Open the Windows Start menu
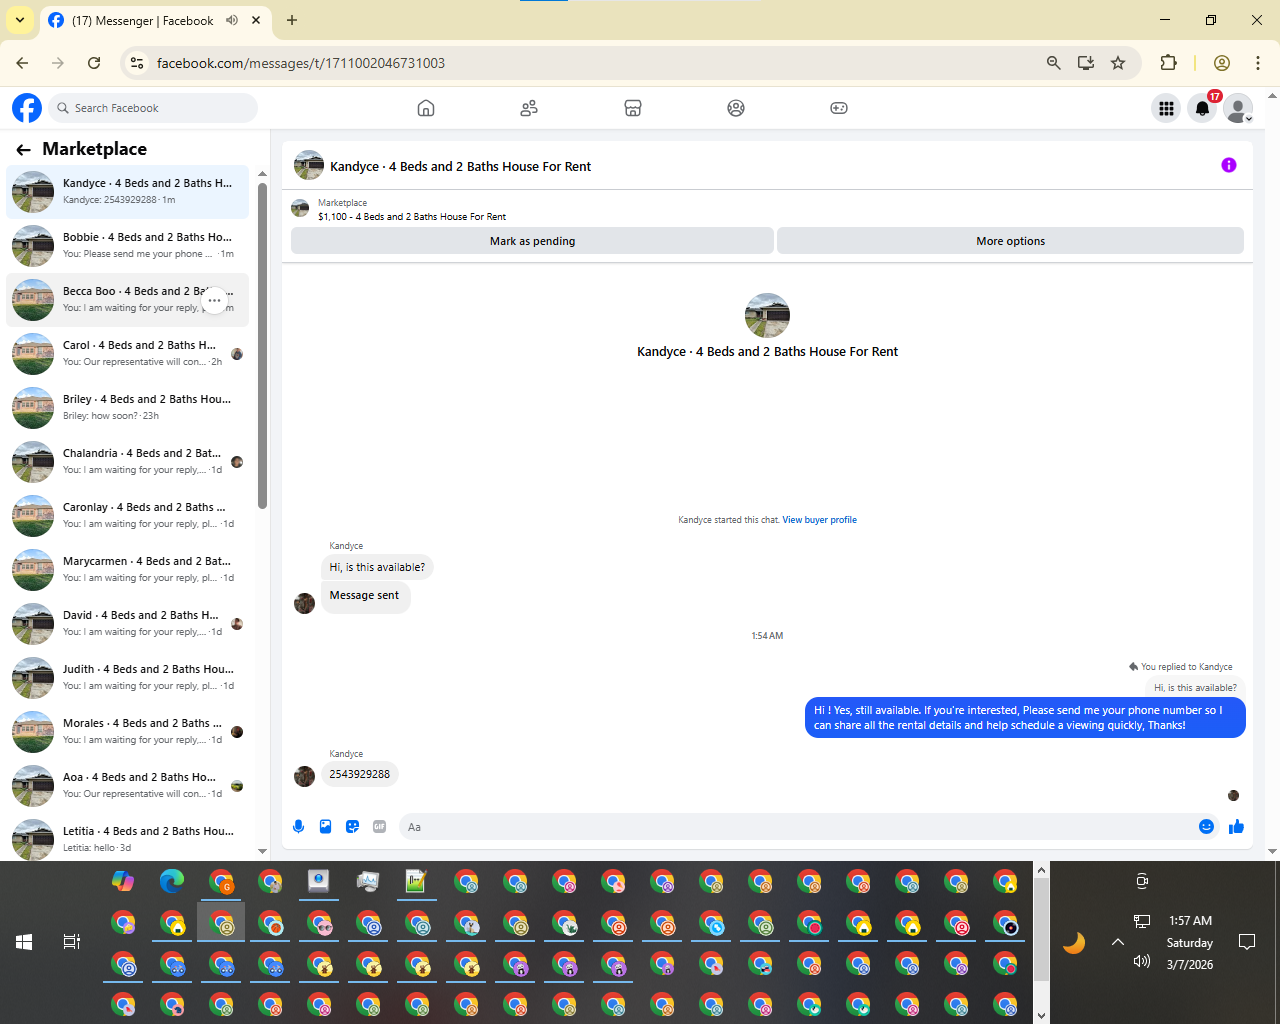This screenshot has height=1024, width=1280. 24,942
